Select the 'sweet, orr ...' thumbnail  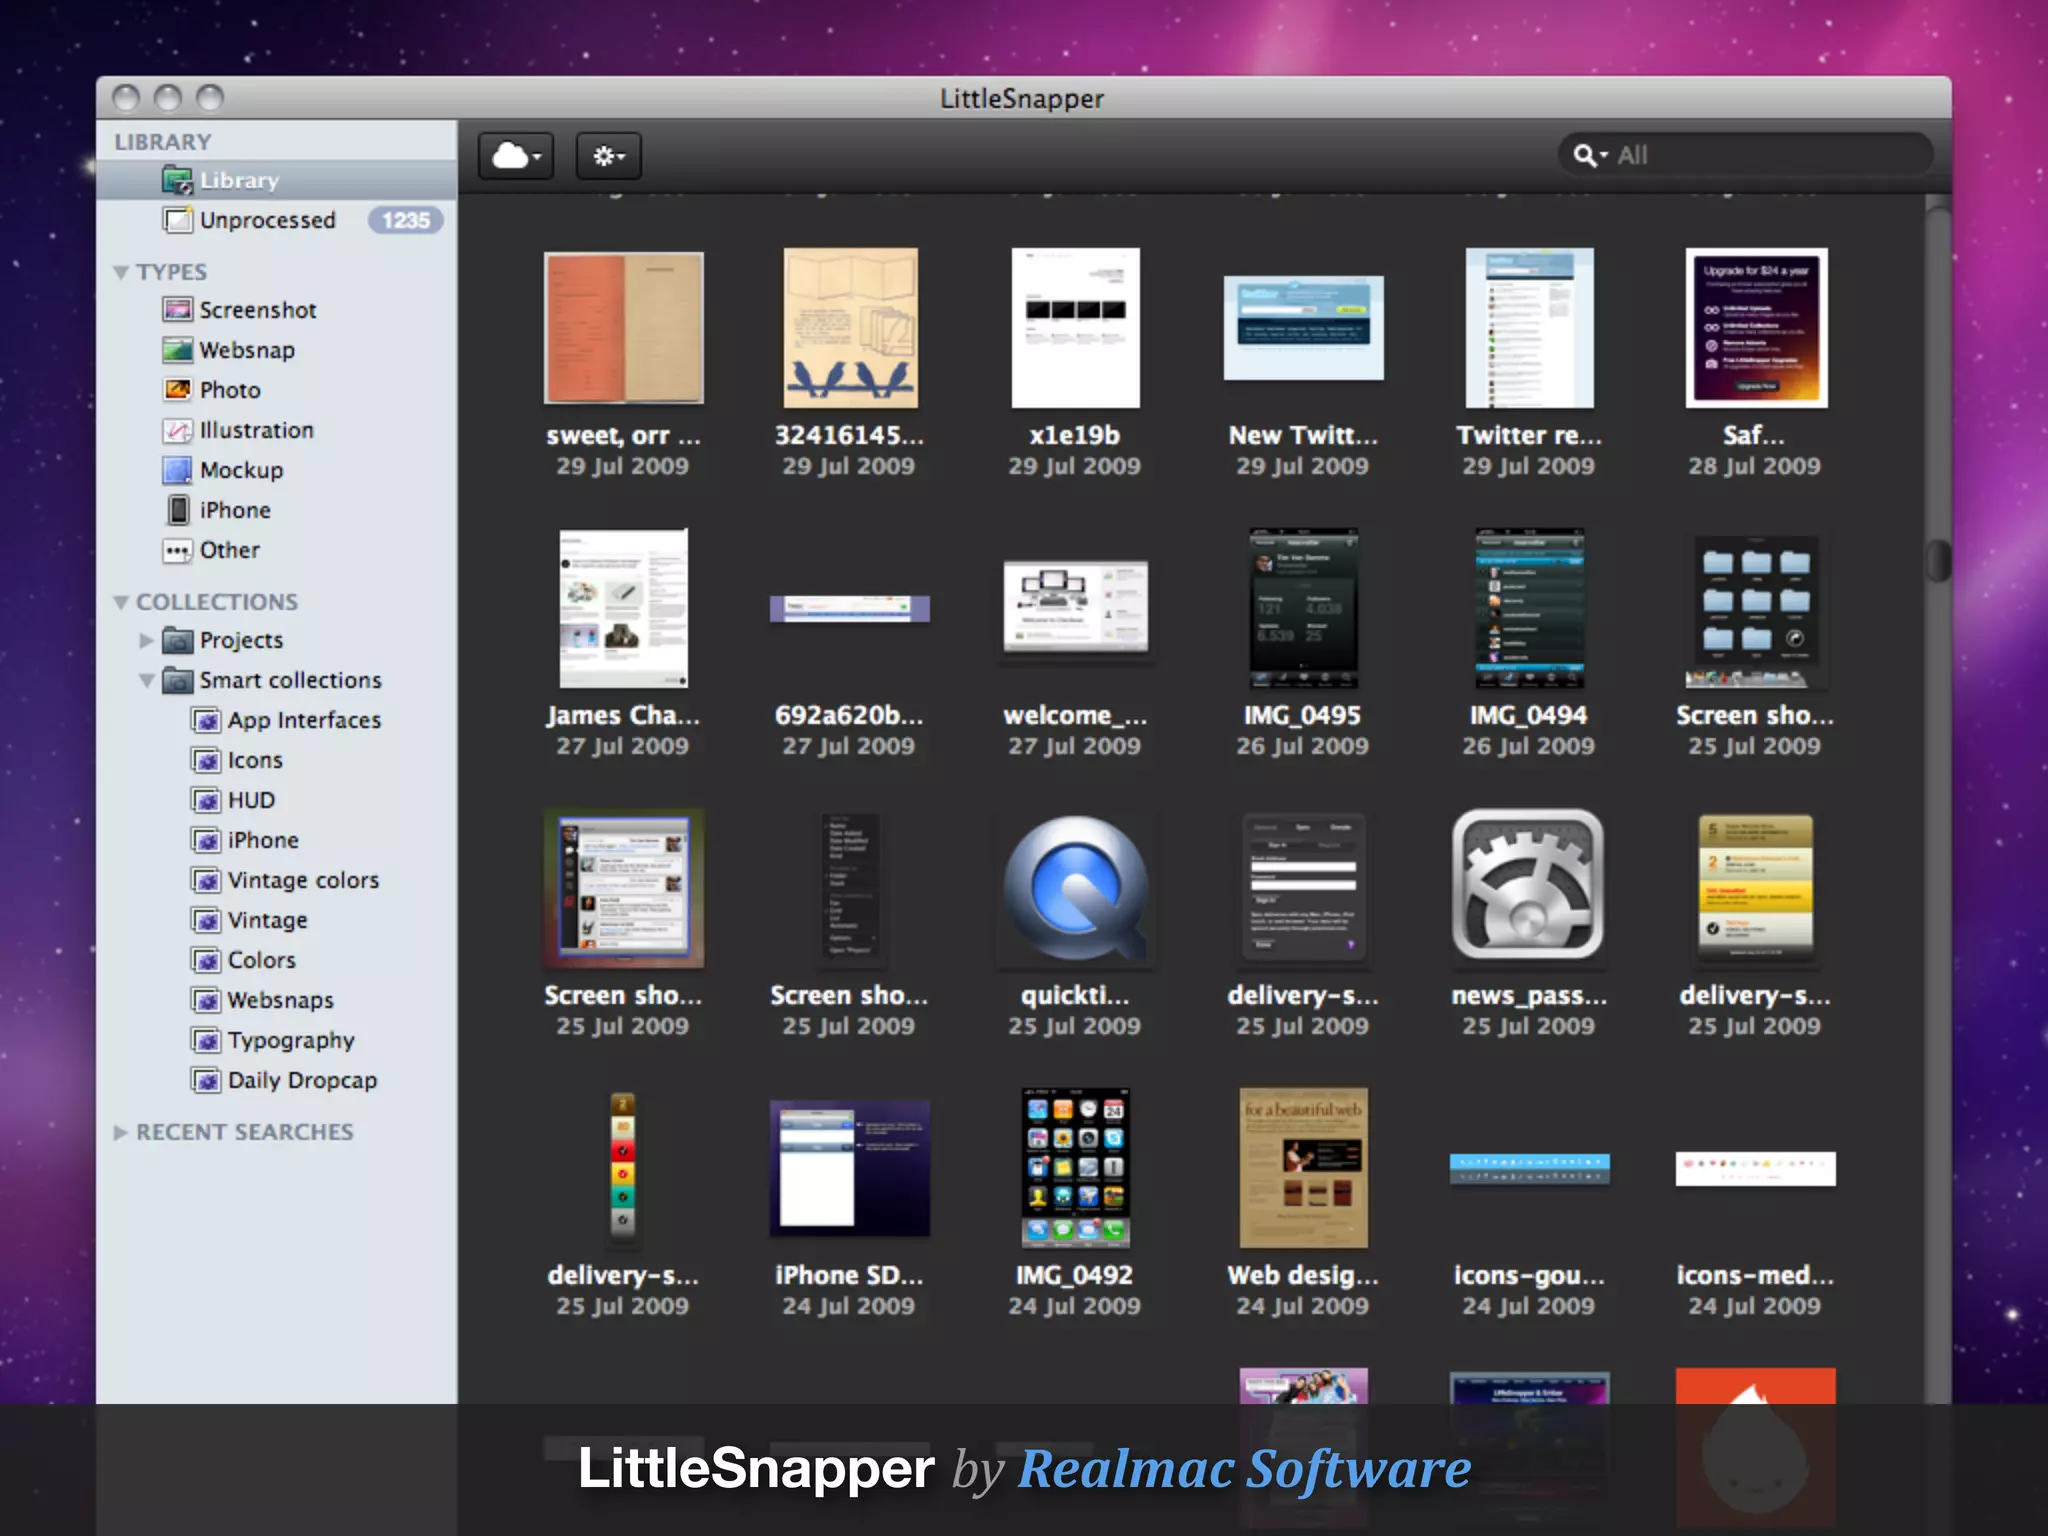point(623,328)
